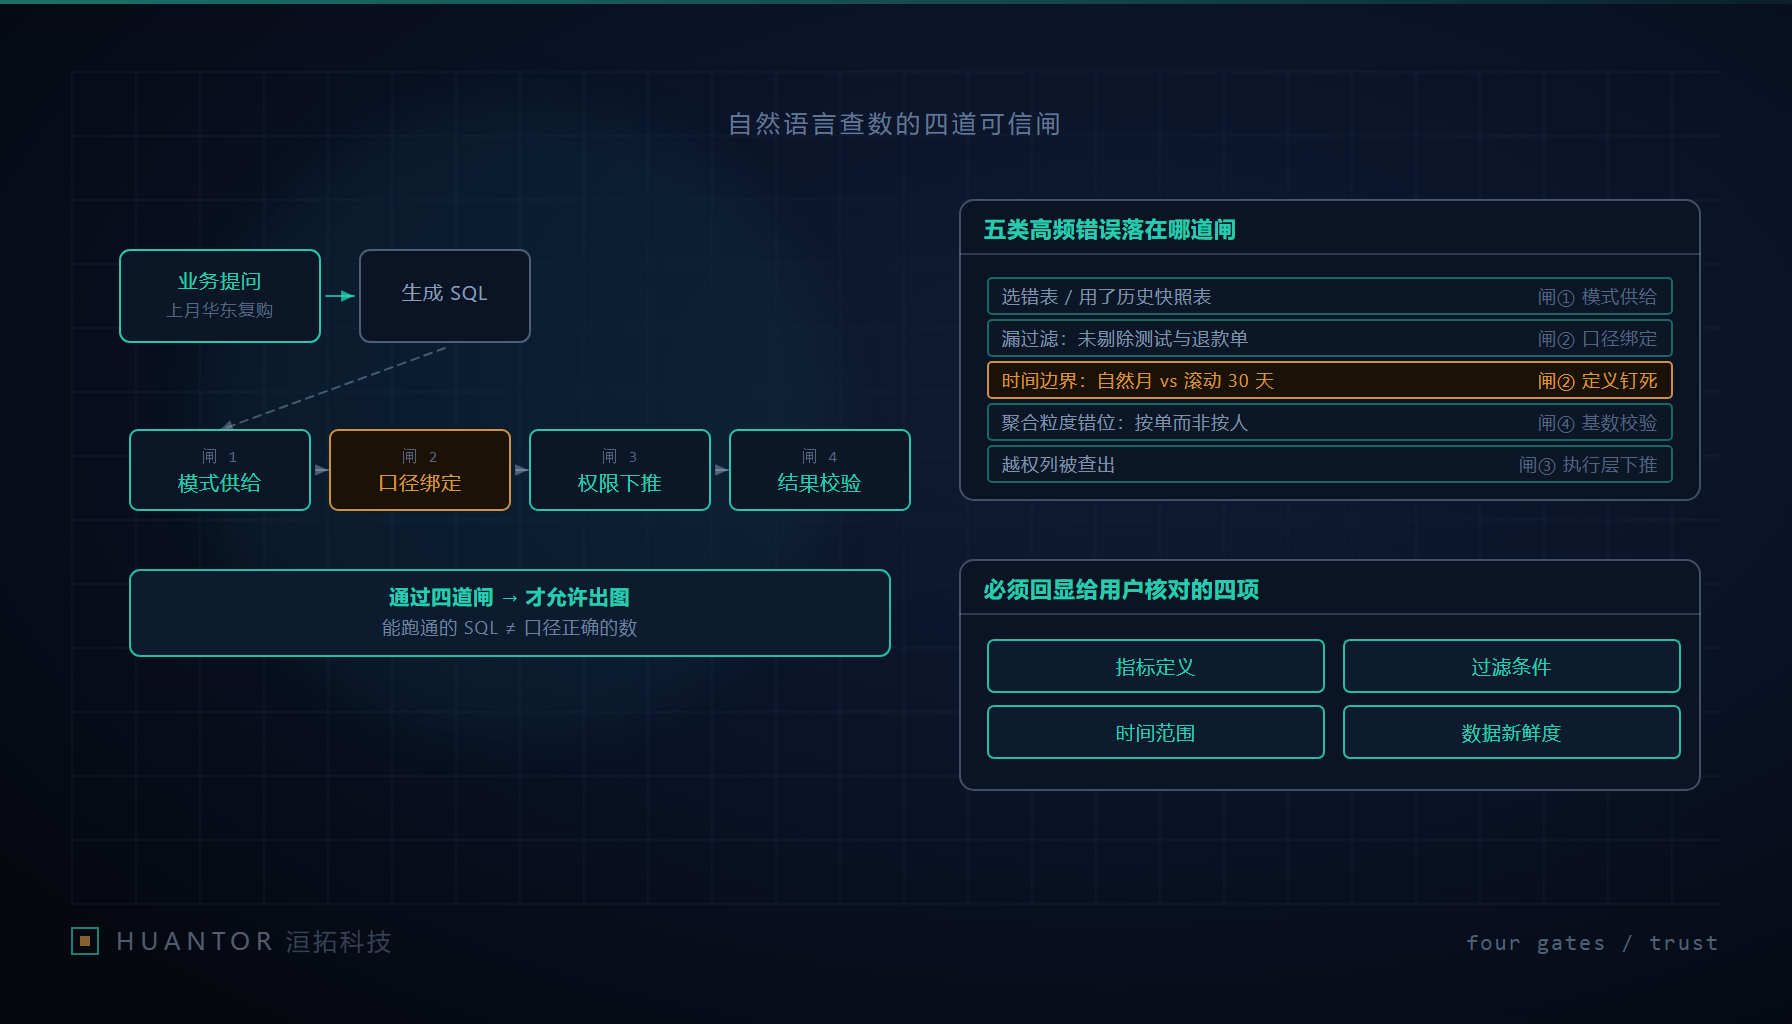This screenshot has width=1792, height=1024.
Task: Click gate 1 模式供给 box
Action: 220,470
